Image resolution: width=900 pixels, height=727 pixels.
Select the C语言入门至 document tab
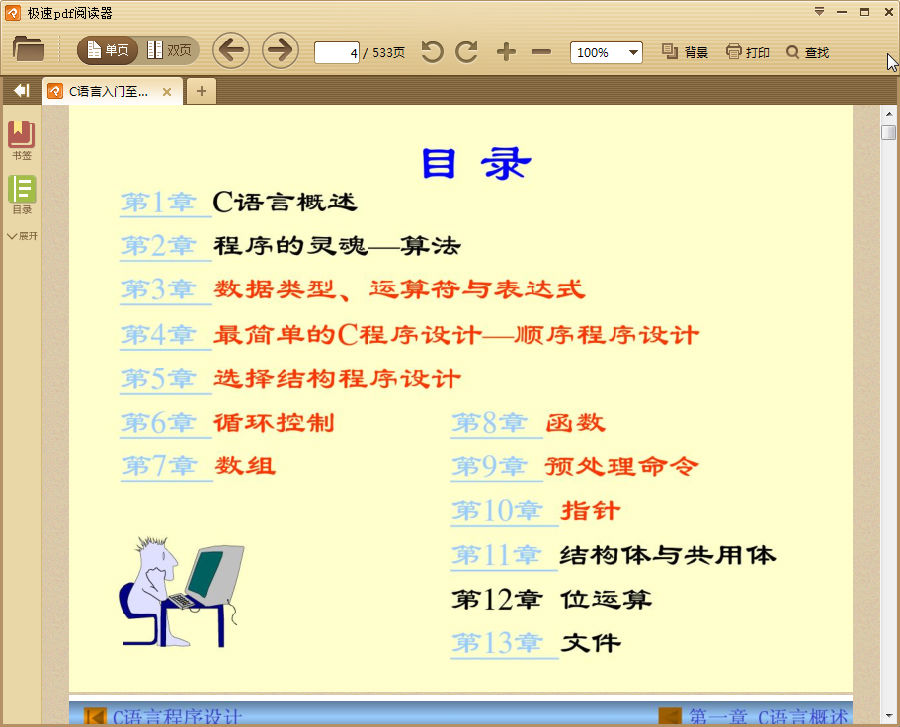pyautogui.click(x=105, y=90)
